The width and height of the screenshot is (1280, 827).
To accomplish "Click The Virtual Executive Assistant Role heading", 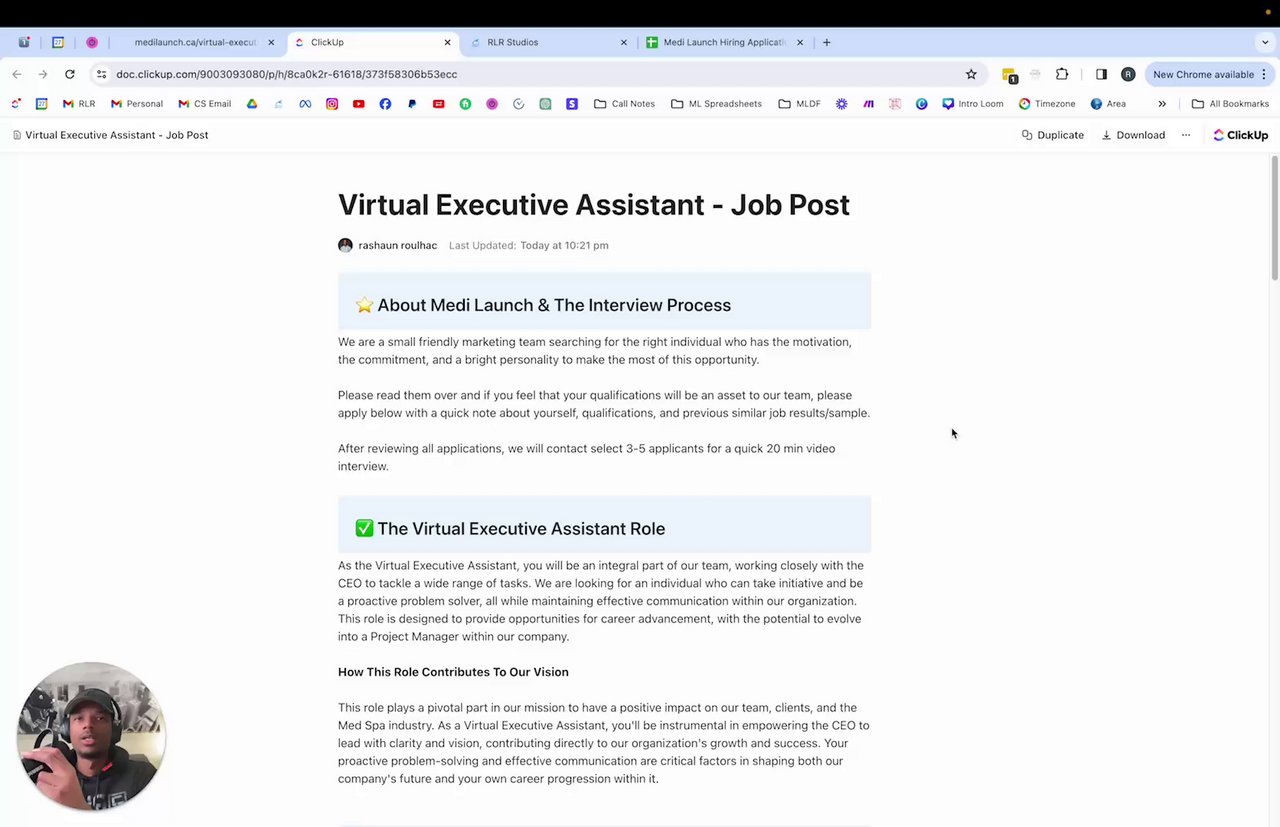I will tap(521, 529).
